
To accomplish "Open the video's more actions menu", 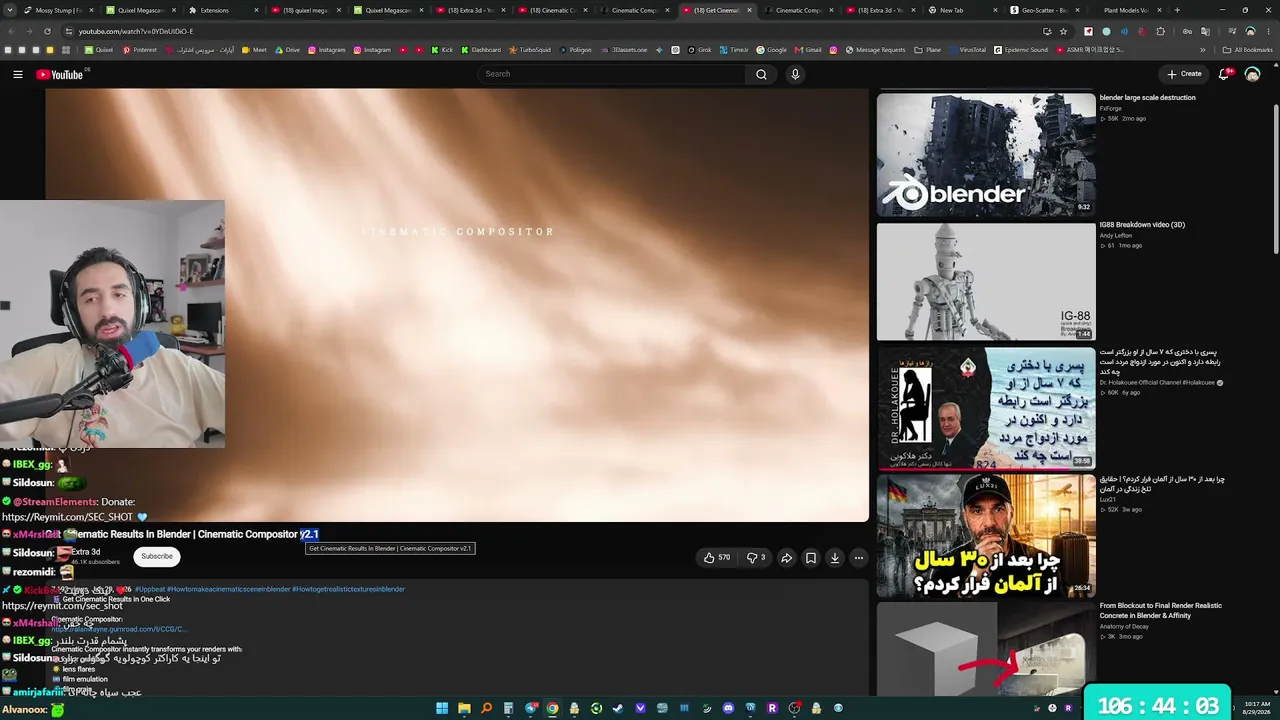I will tap(858, 558).
